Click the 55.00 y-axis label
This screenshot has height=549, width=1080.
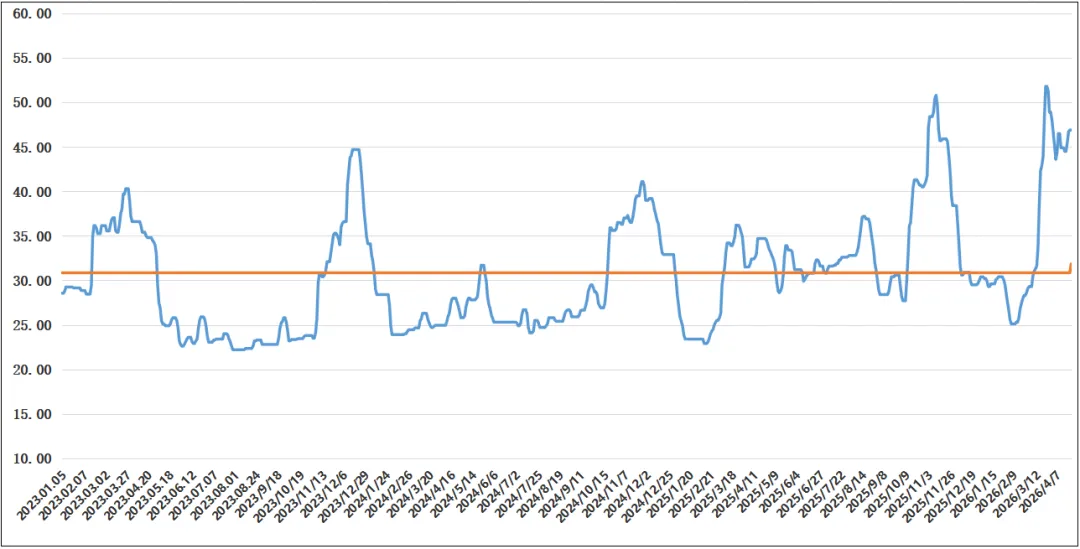click(32, 59)
